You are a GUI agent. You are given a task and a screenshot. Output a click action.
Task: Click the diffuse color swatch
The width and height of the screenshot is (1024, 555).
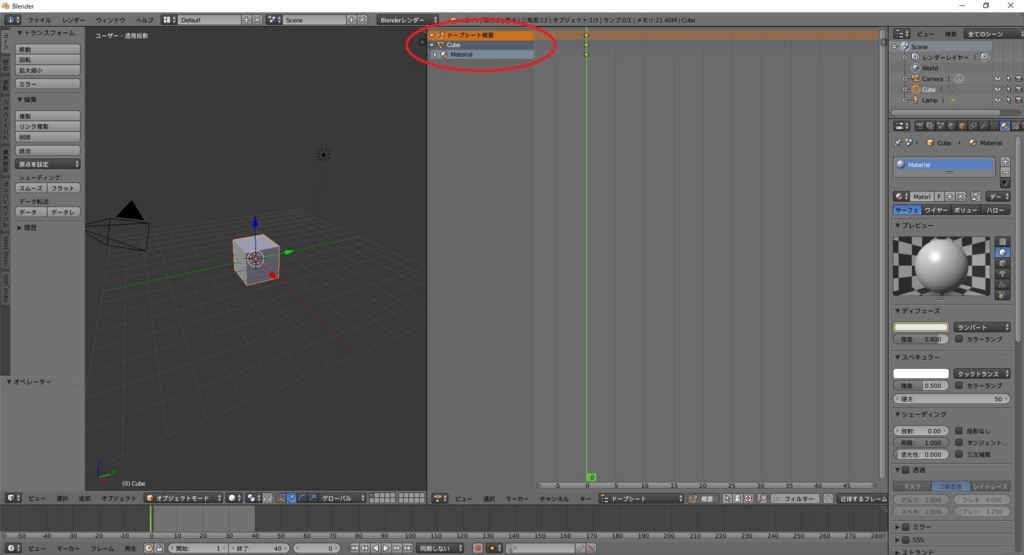[x=921, y=327]
